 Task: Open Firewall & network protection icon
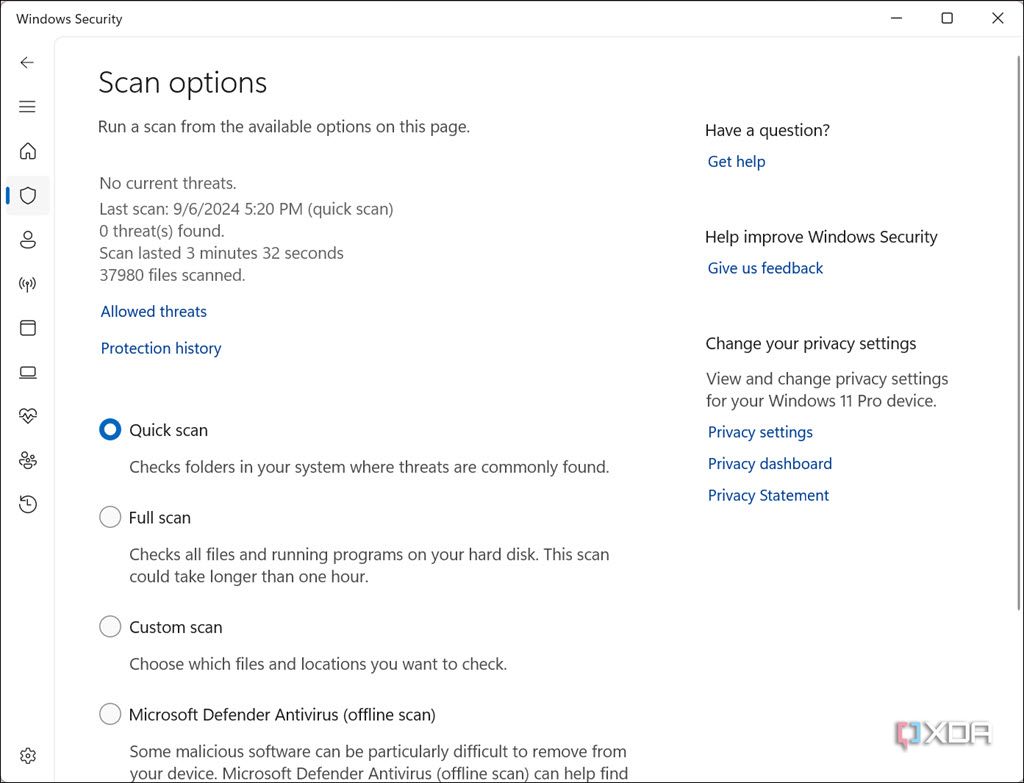[27, 284]
